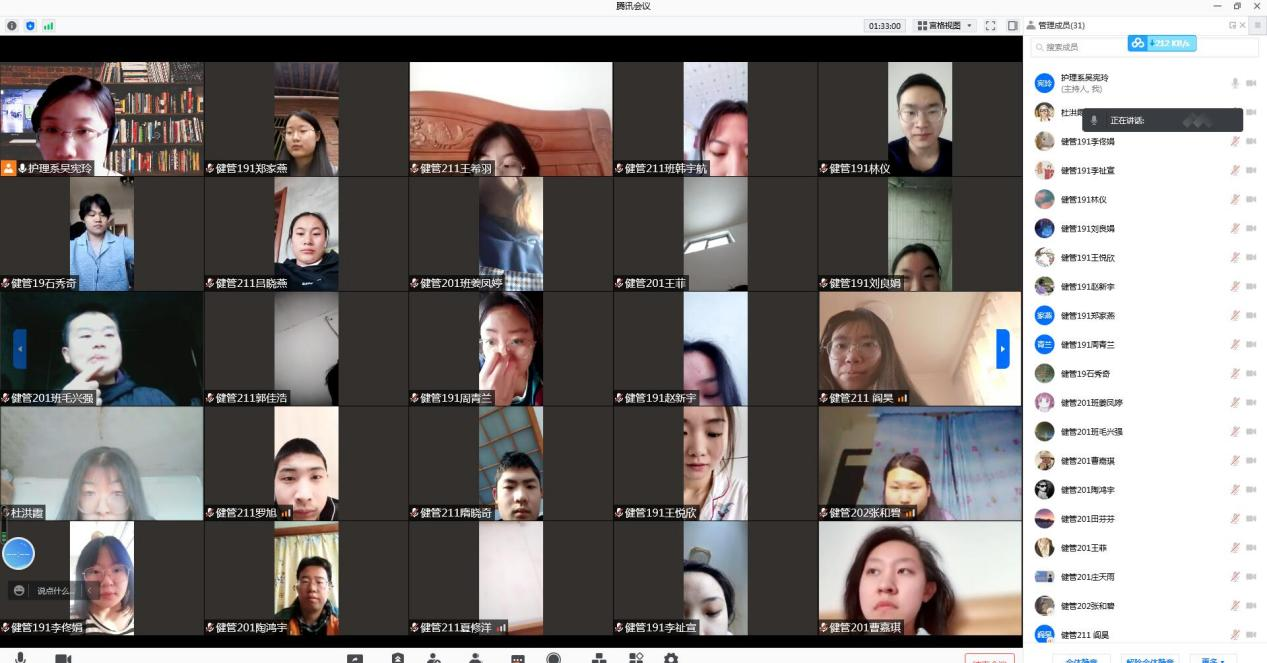Enter full screen mode
The width and height of the screenshot is (1267, 663).
click(990, 25)
